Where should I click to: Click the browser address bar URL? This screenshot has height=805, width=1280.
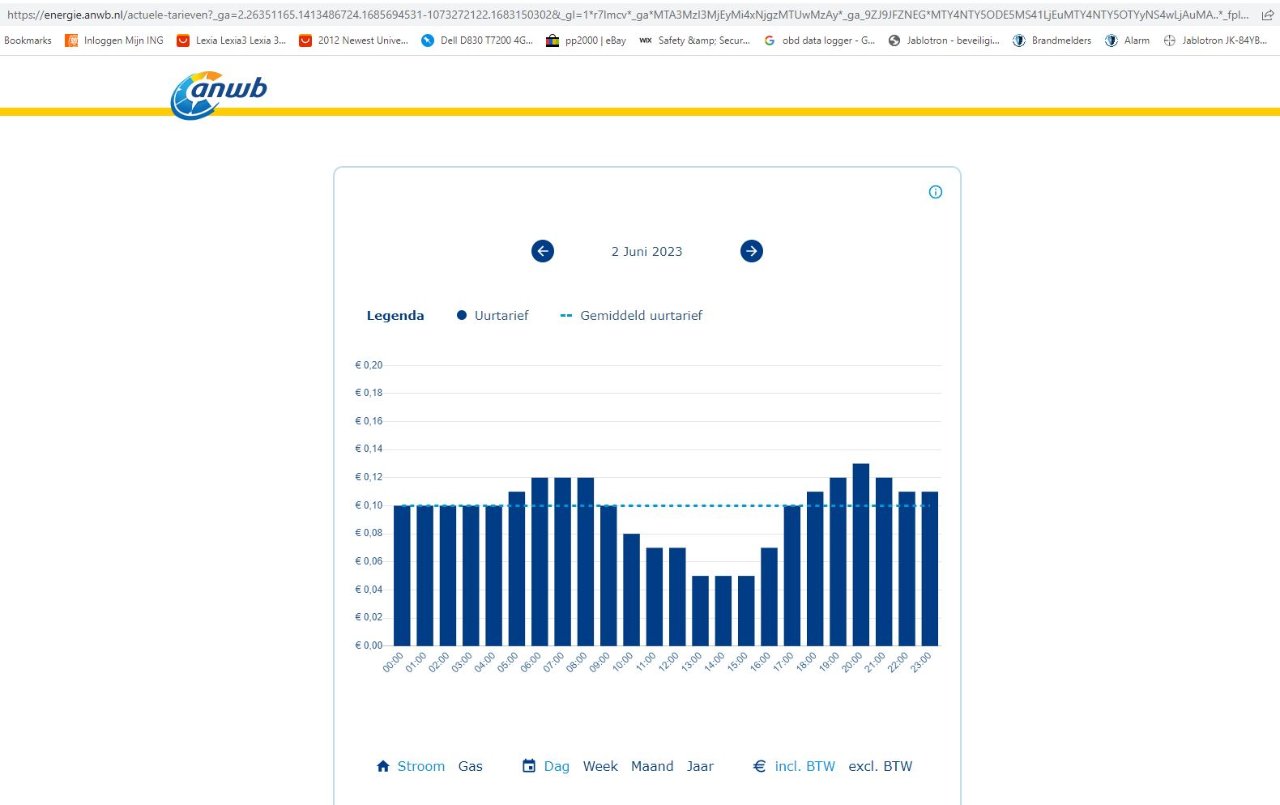tap(628, 15)
